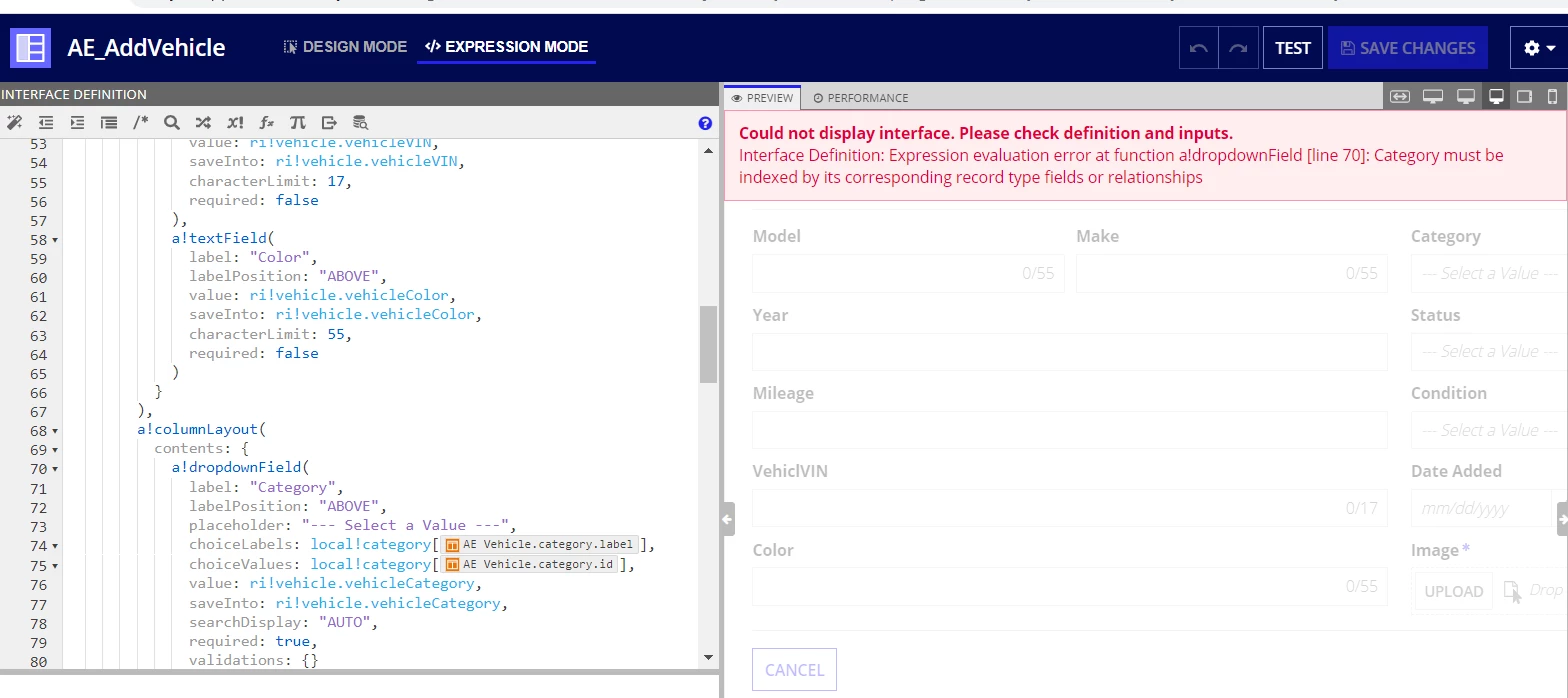Collapse the left pane with the splitter arrow
Image resolution: width=1568 pixels, height=698 pixels.
[x=727, y=519]
